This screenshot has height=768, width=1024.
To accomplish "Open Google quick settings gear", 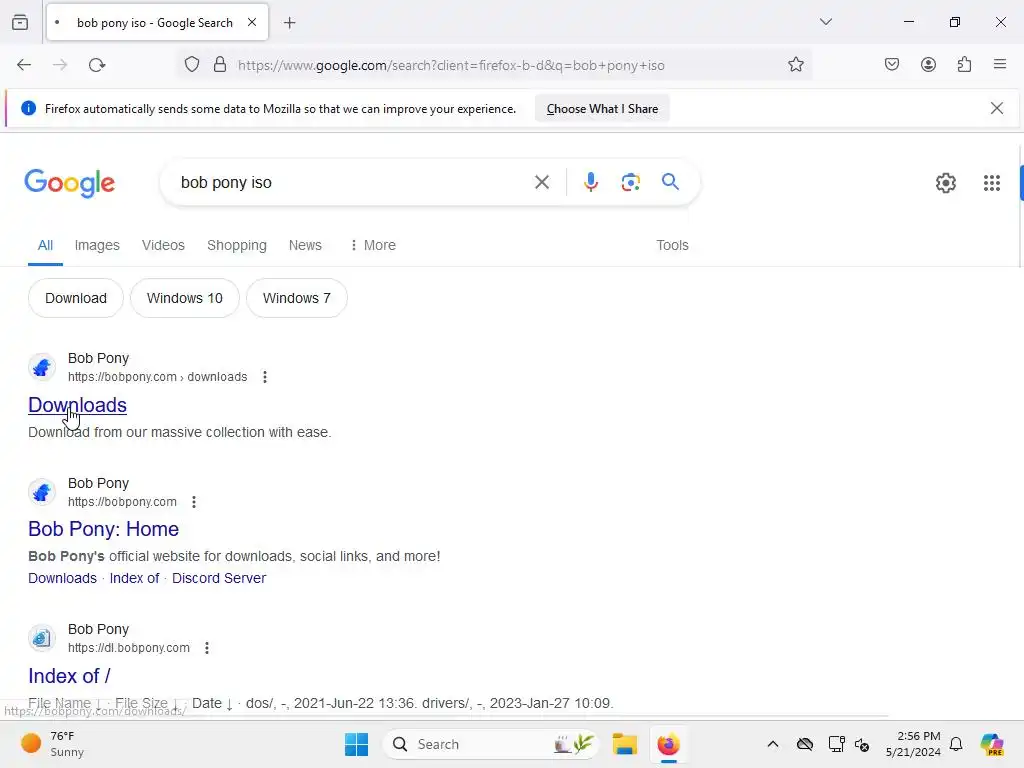I will click(946, 183).
